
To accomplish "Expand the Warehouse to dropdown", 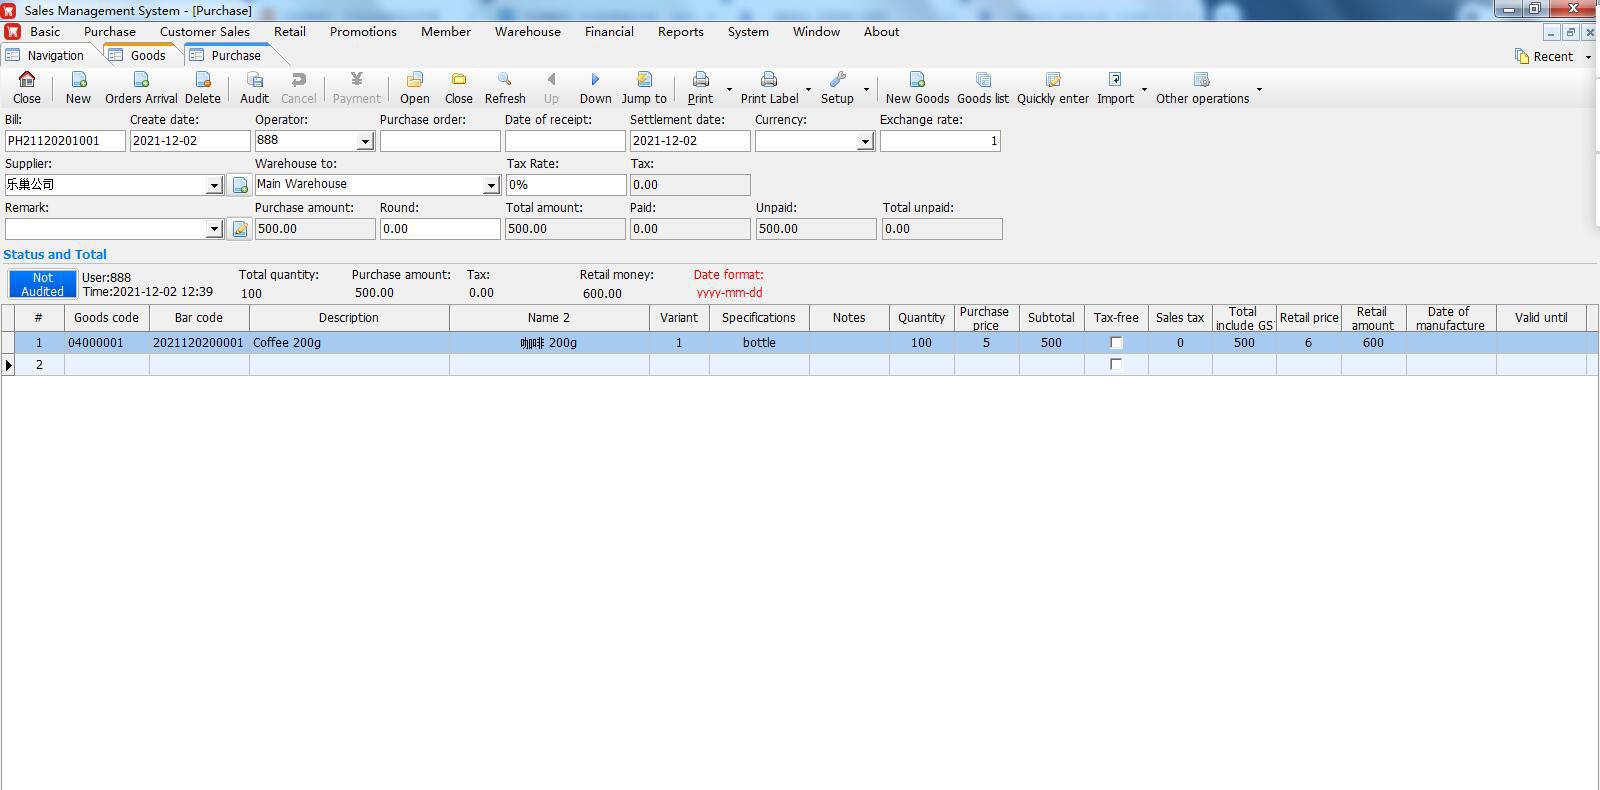I will pos(491,185).
